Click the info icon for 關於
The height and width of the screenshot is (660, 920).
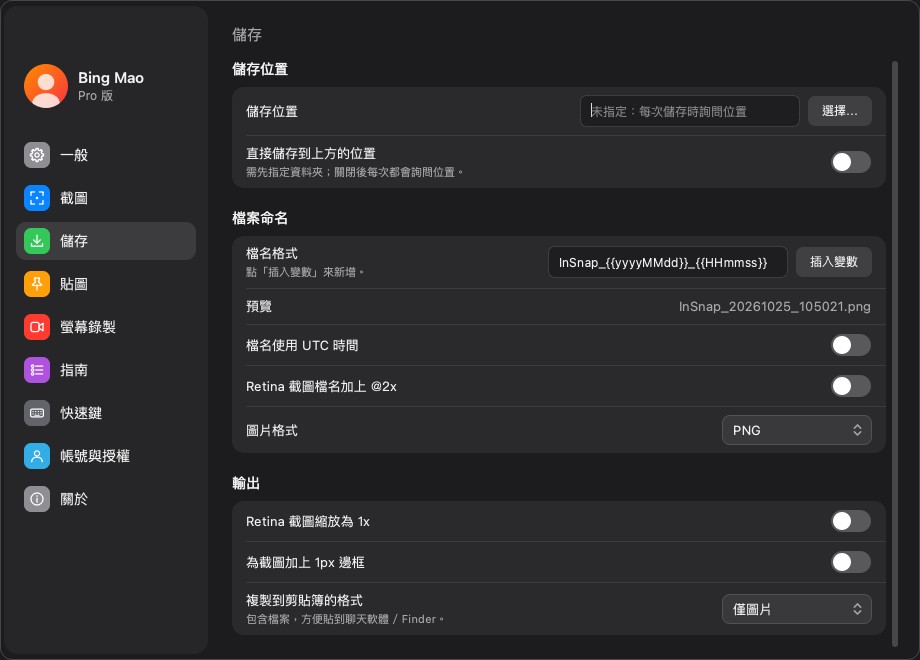37,499
